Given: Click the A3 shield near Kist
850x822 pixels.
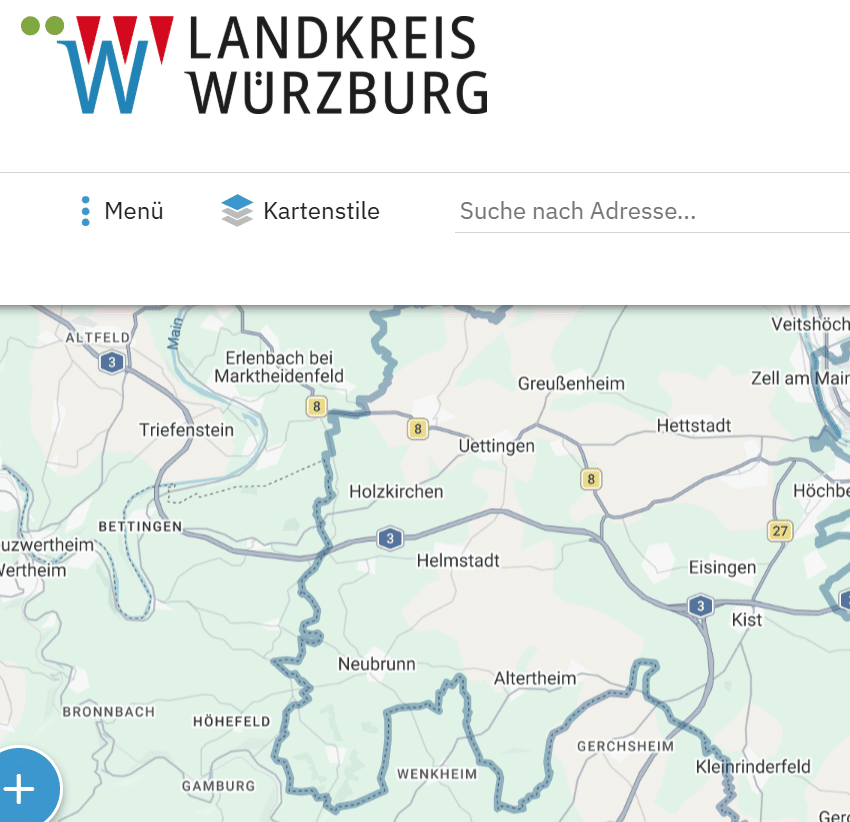Looking at the screenshot, I should (700, 606).
